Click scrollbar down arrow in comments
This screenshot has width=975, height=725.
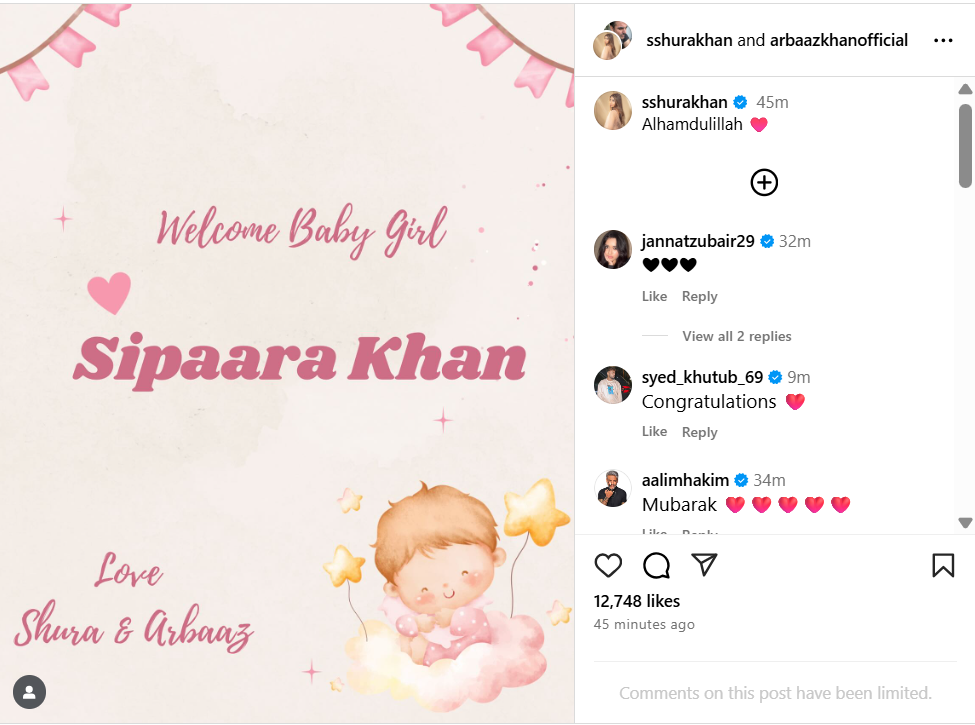pyautogui.click(x=965, y=523)
